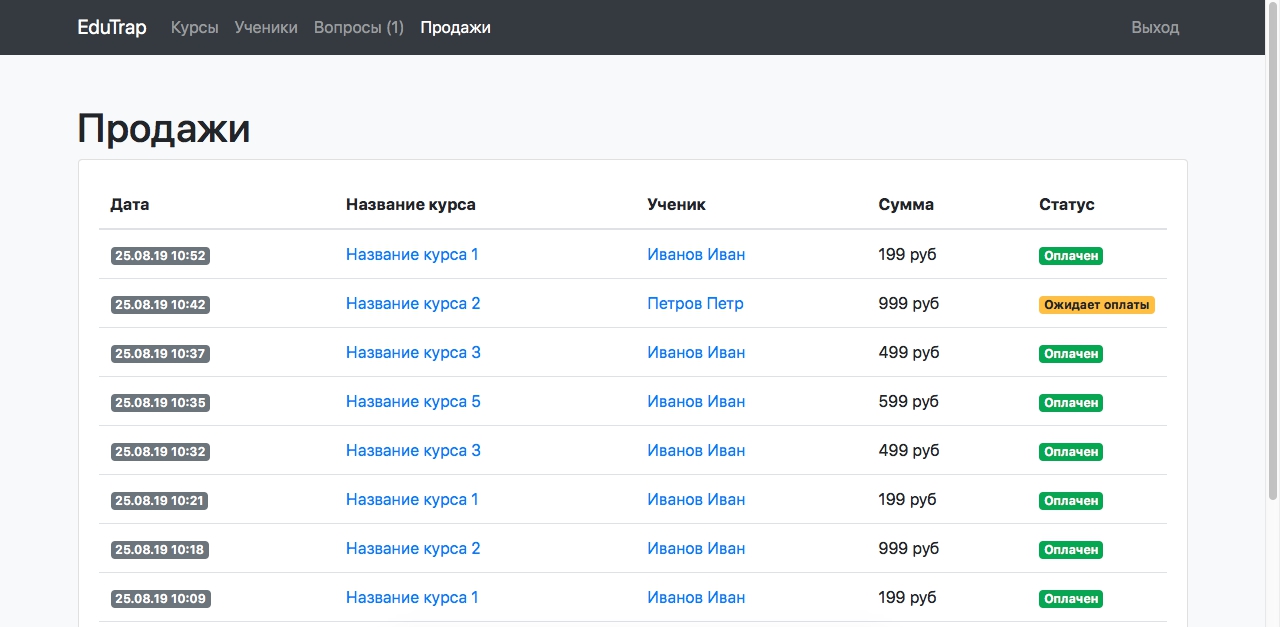This screenshot has width=1280, height=627.
Task: Open Название курса 1 from 10:52 sale
Action: tap(412, 254)
